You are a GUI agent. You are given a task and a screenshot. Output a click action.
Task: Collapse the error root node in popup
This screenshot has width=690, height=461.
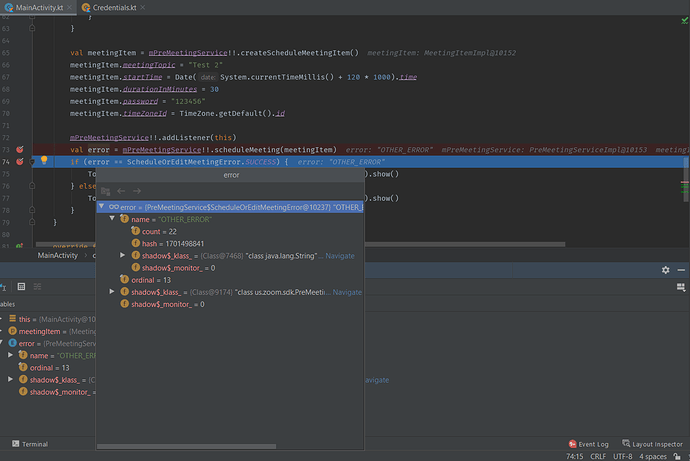(102, 207)
